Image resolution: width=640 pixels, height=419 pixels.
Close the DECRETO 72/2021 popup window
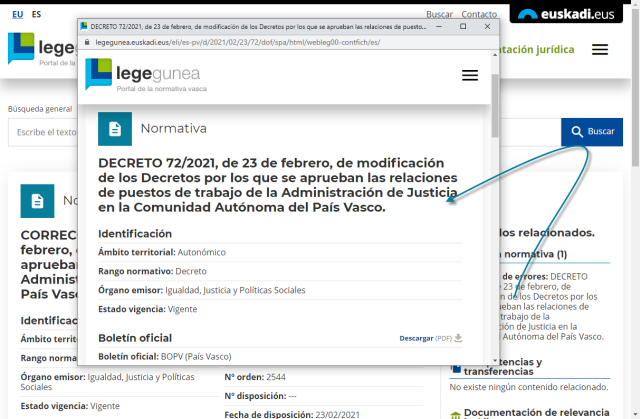(487, 27)
